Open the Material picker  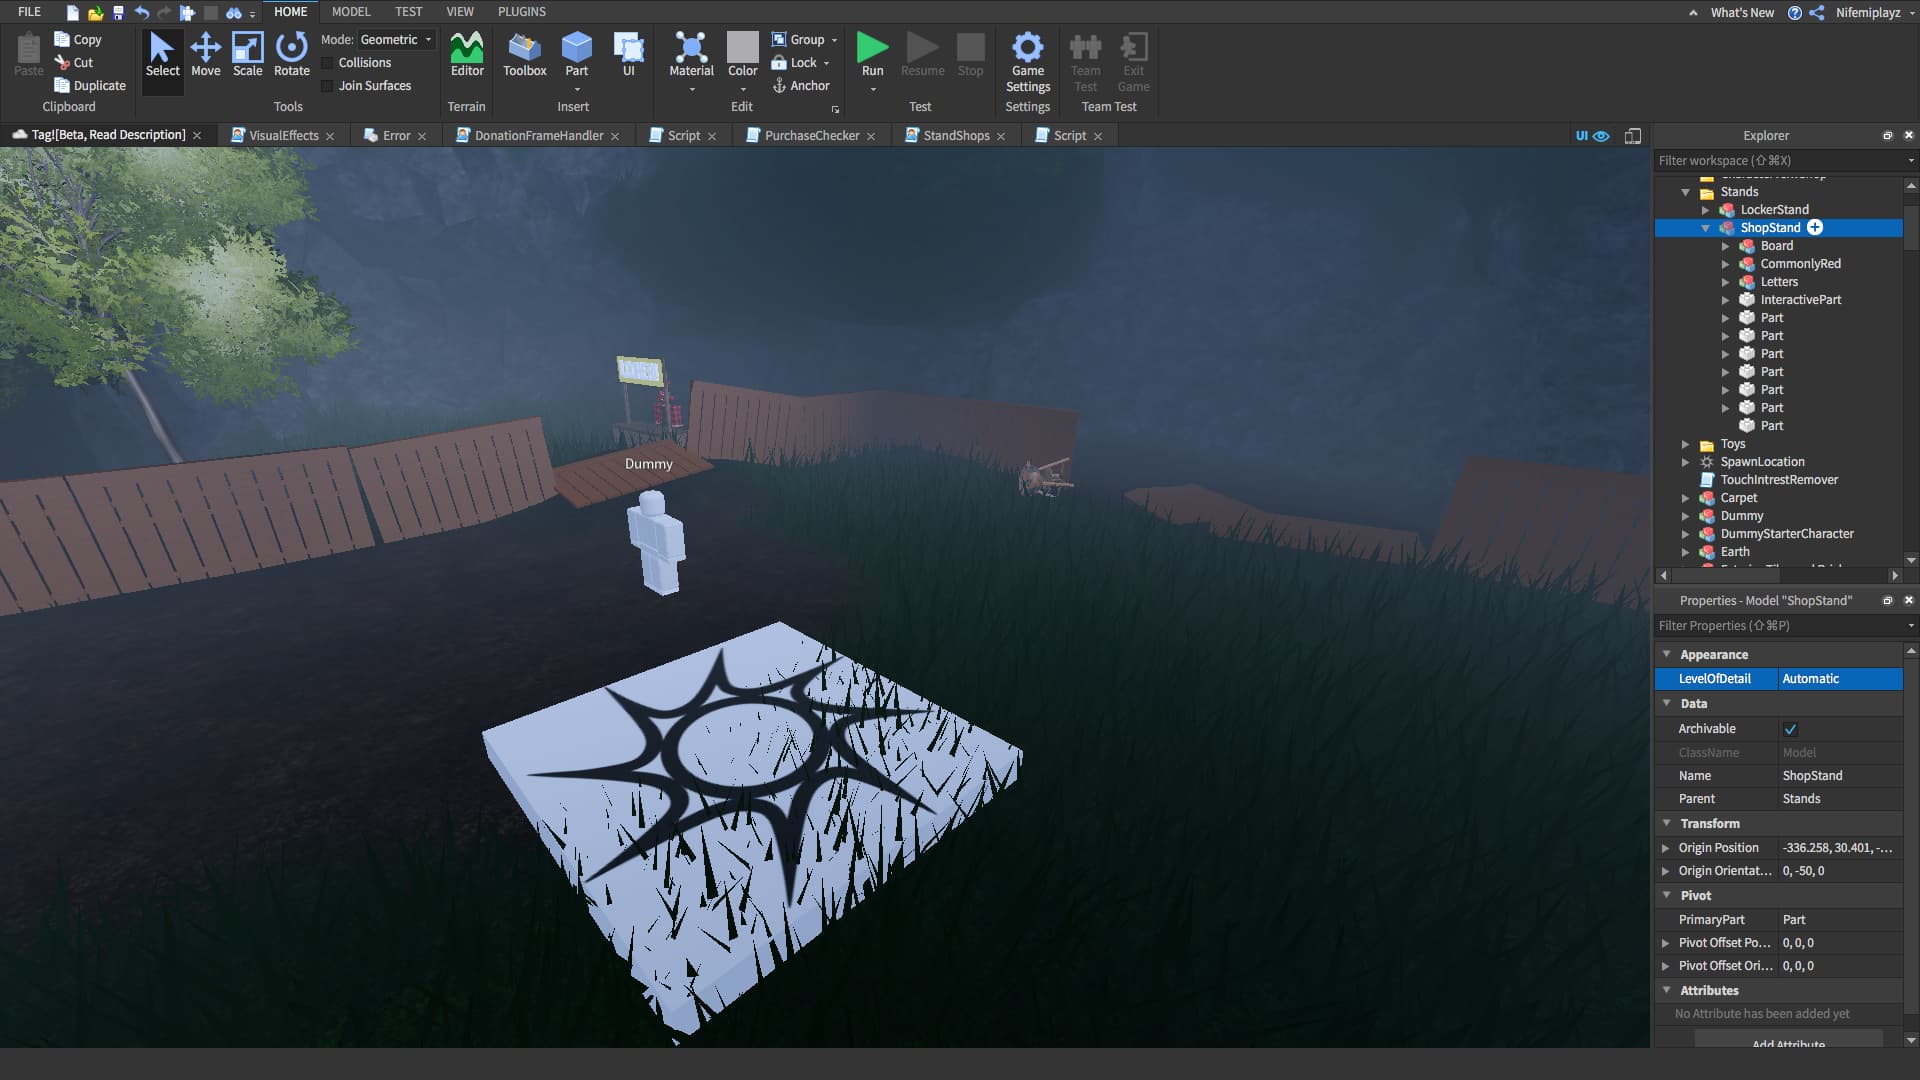tap(691, 54)
